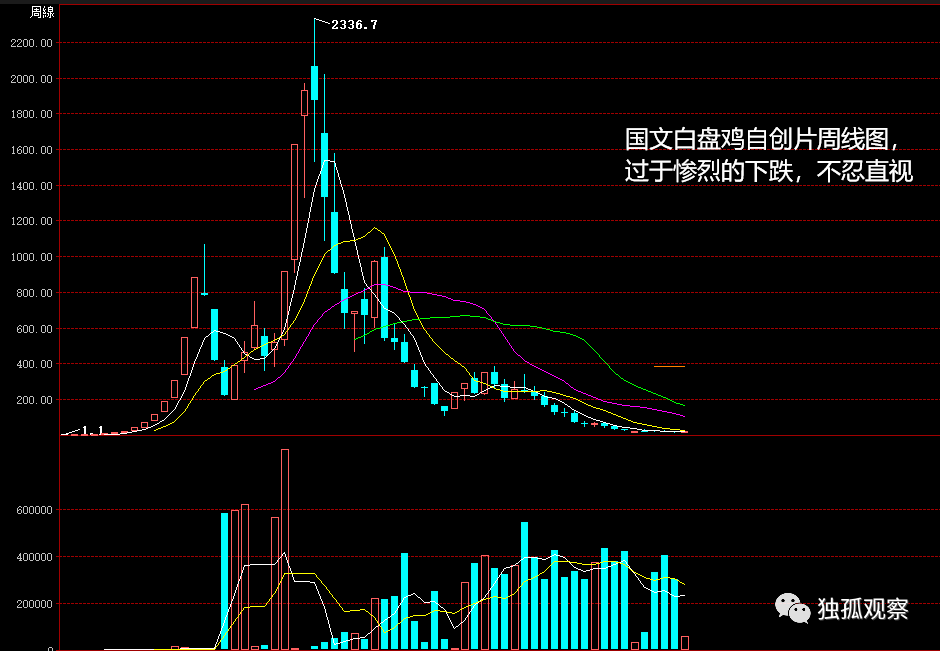
Task: Select the 200000 volume axis label
Action: coord(35,604)
